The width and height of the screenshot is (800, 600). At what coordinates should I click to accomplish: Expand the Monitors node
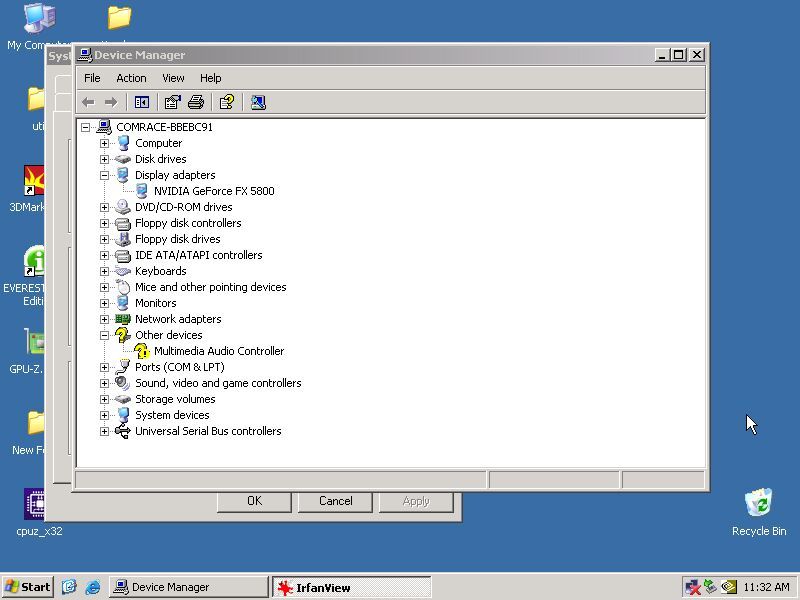pyautogui.click(x=104, y=303)
